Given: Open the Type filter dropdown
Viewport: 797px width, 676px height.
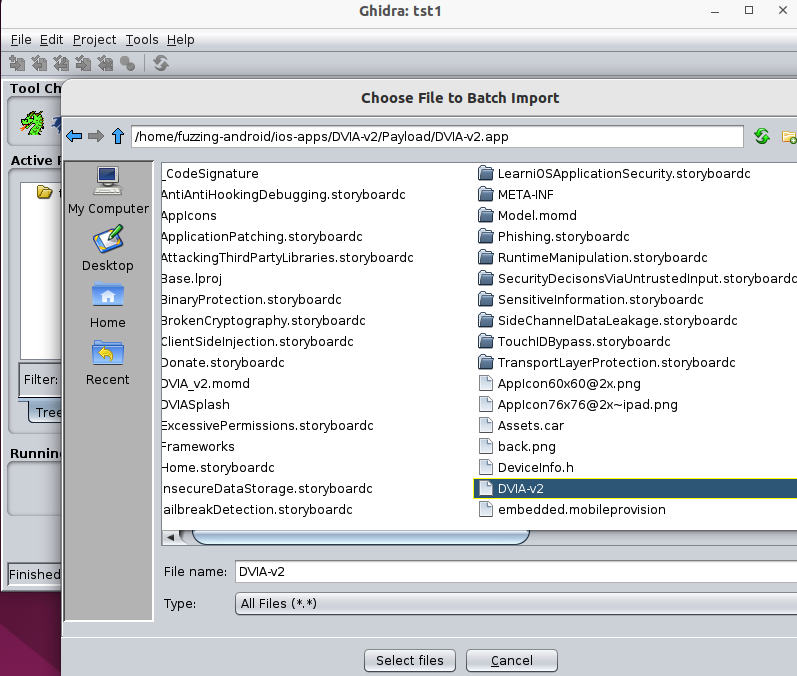Looking at the screenshot, I should [515, 604].
